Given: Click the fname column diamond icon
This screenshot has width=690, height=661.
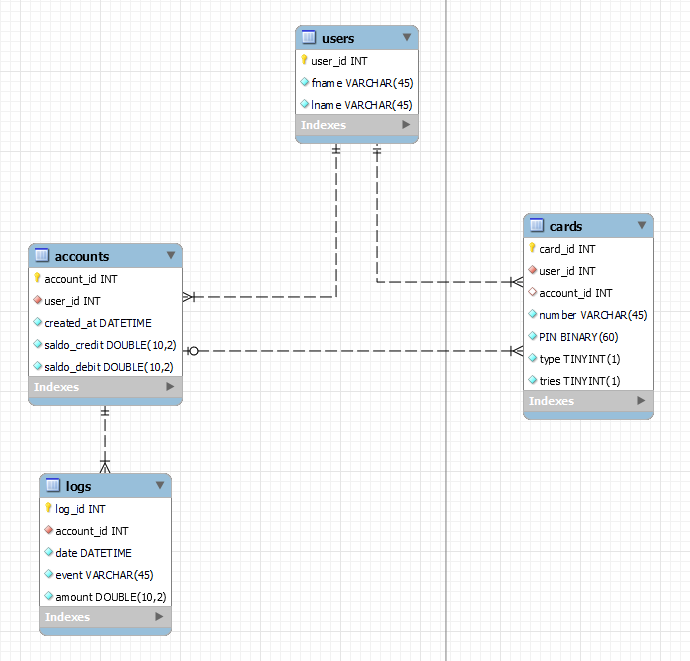Looking at the screenshot, I should [x=305, y=82].
